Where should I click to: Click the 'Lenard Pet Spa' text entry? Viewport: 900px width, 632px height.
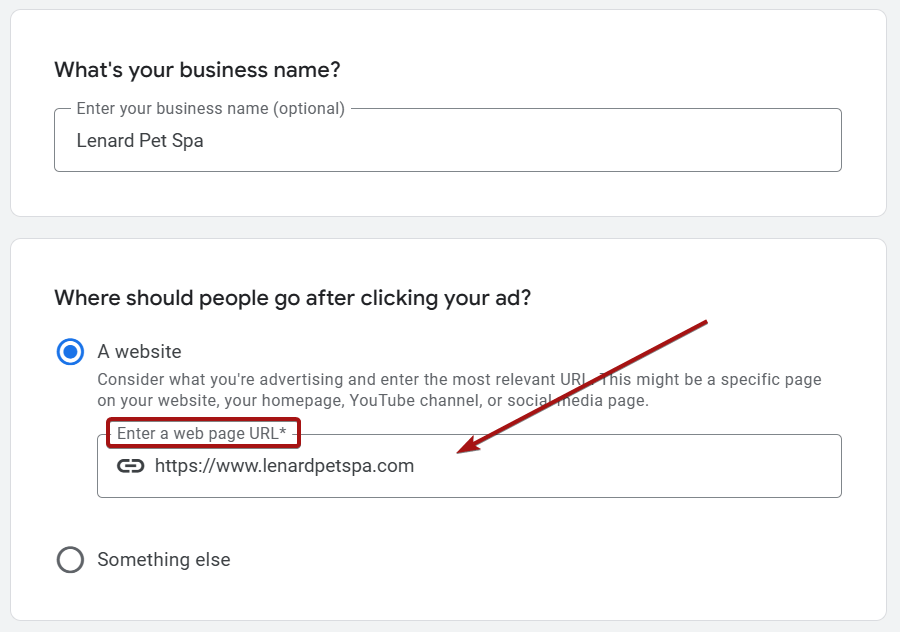[x=140, y=141]
